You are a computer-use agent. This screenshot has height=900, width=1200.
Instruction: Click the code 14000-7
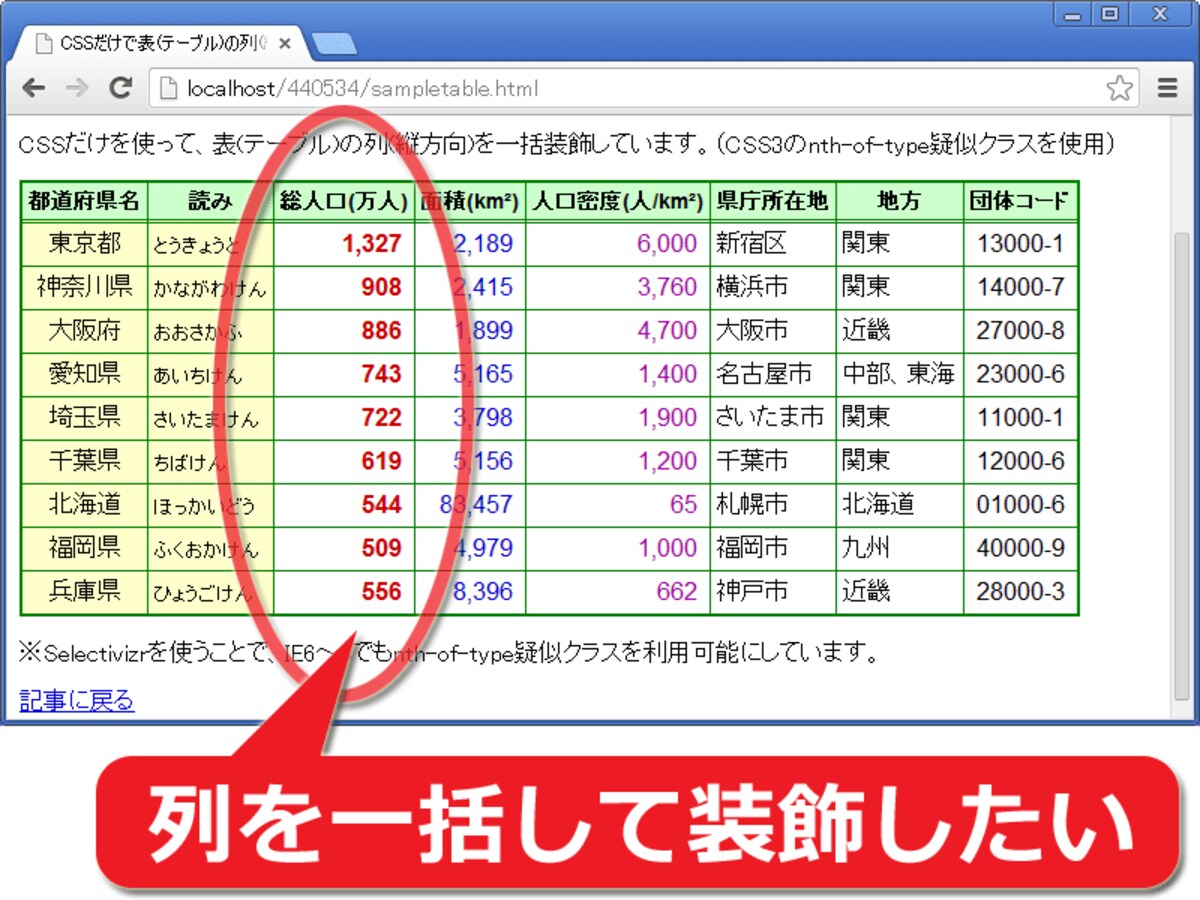coord(1021,288)
